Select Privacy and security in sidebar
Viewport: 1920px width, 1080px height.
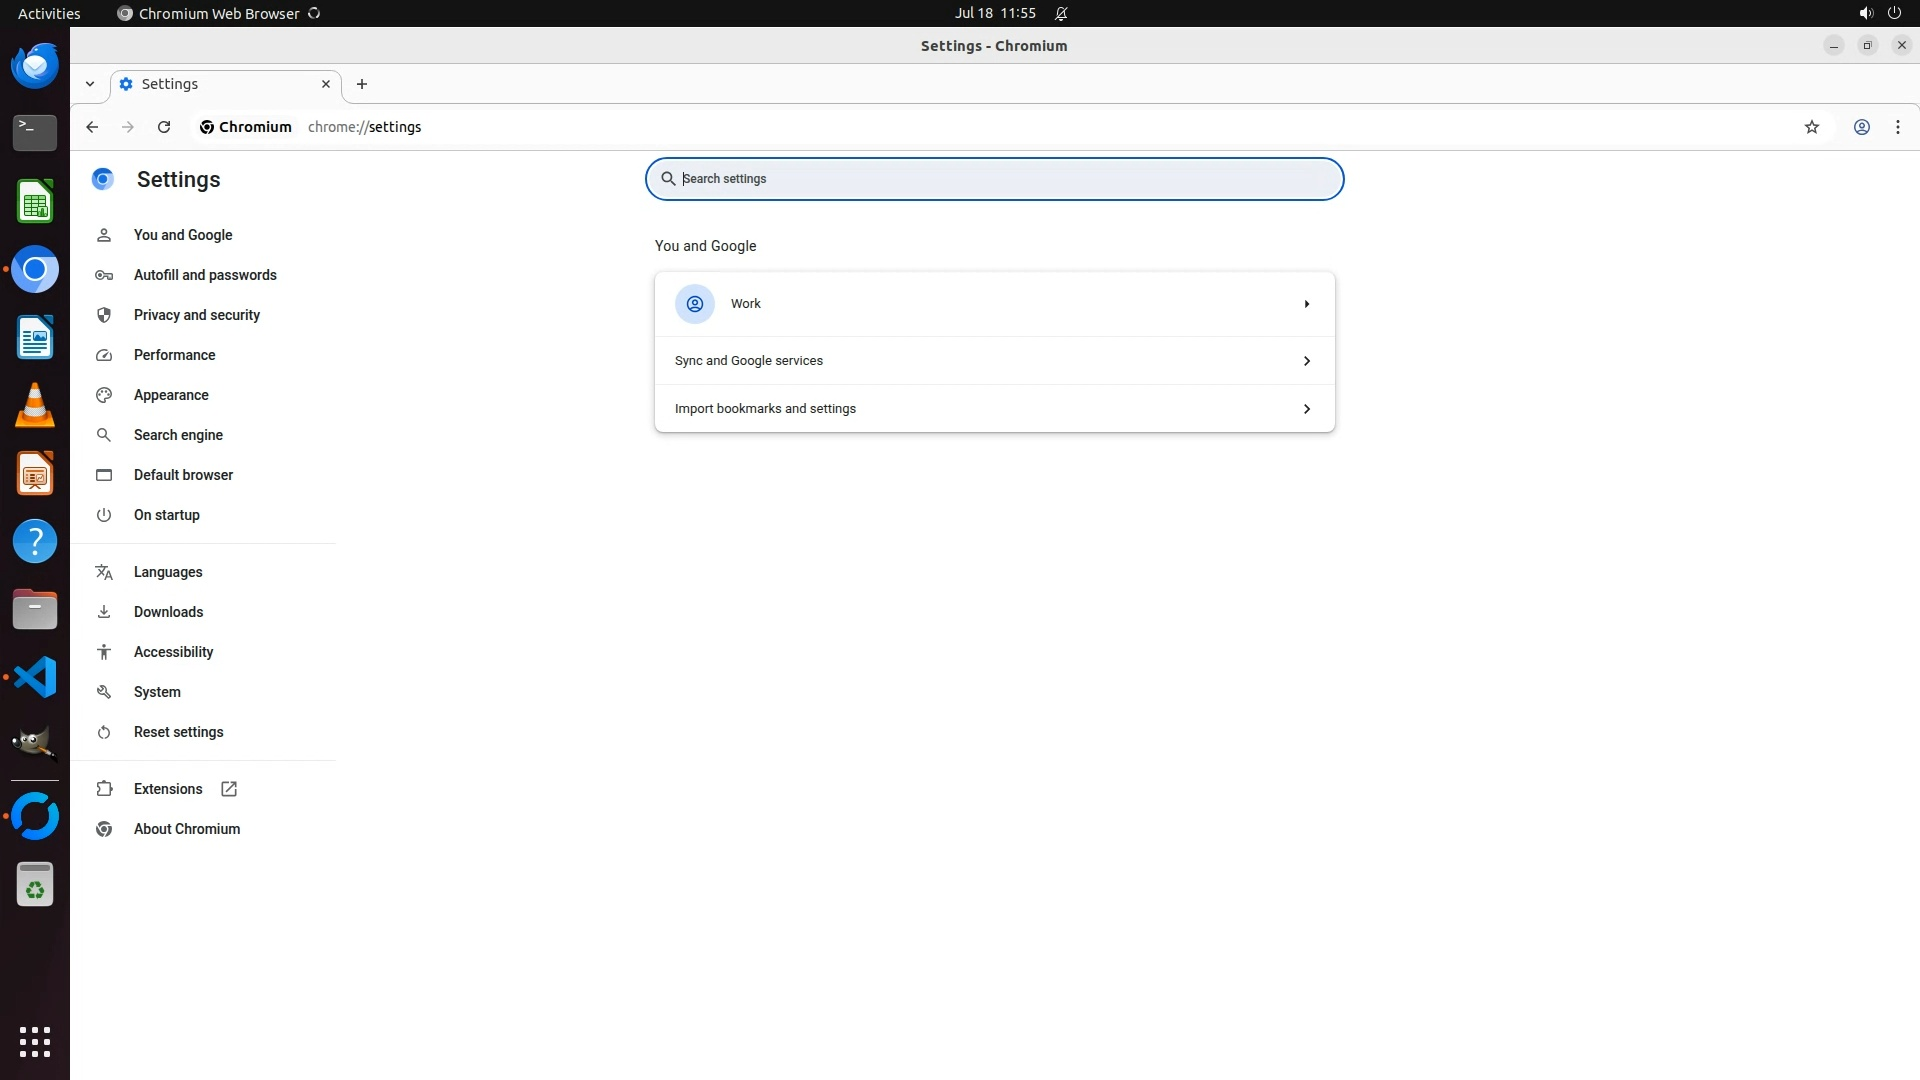click(196, 315)
